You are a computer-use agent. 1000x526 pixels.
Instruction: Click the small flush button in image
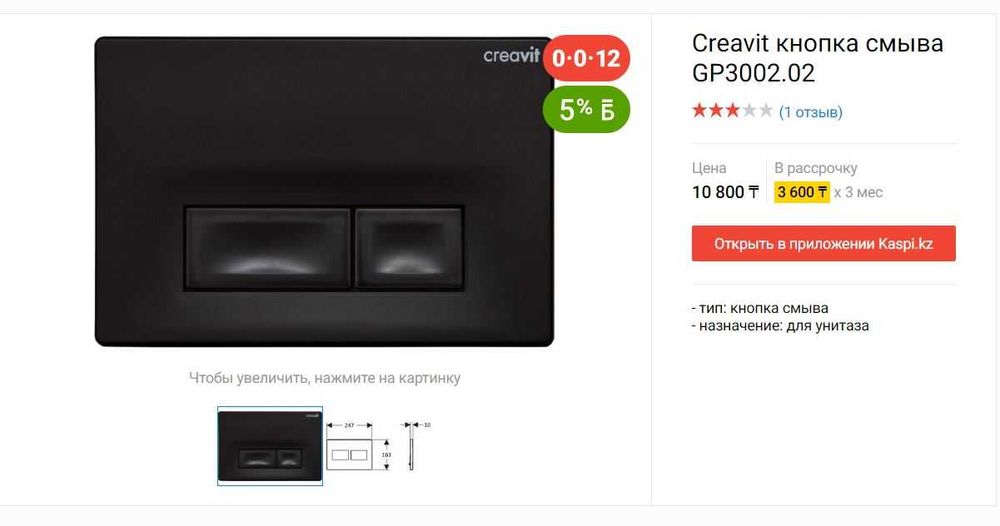(409, 247)
